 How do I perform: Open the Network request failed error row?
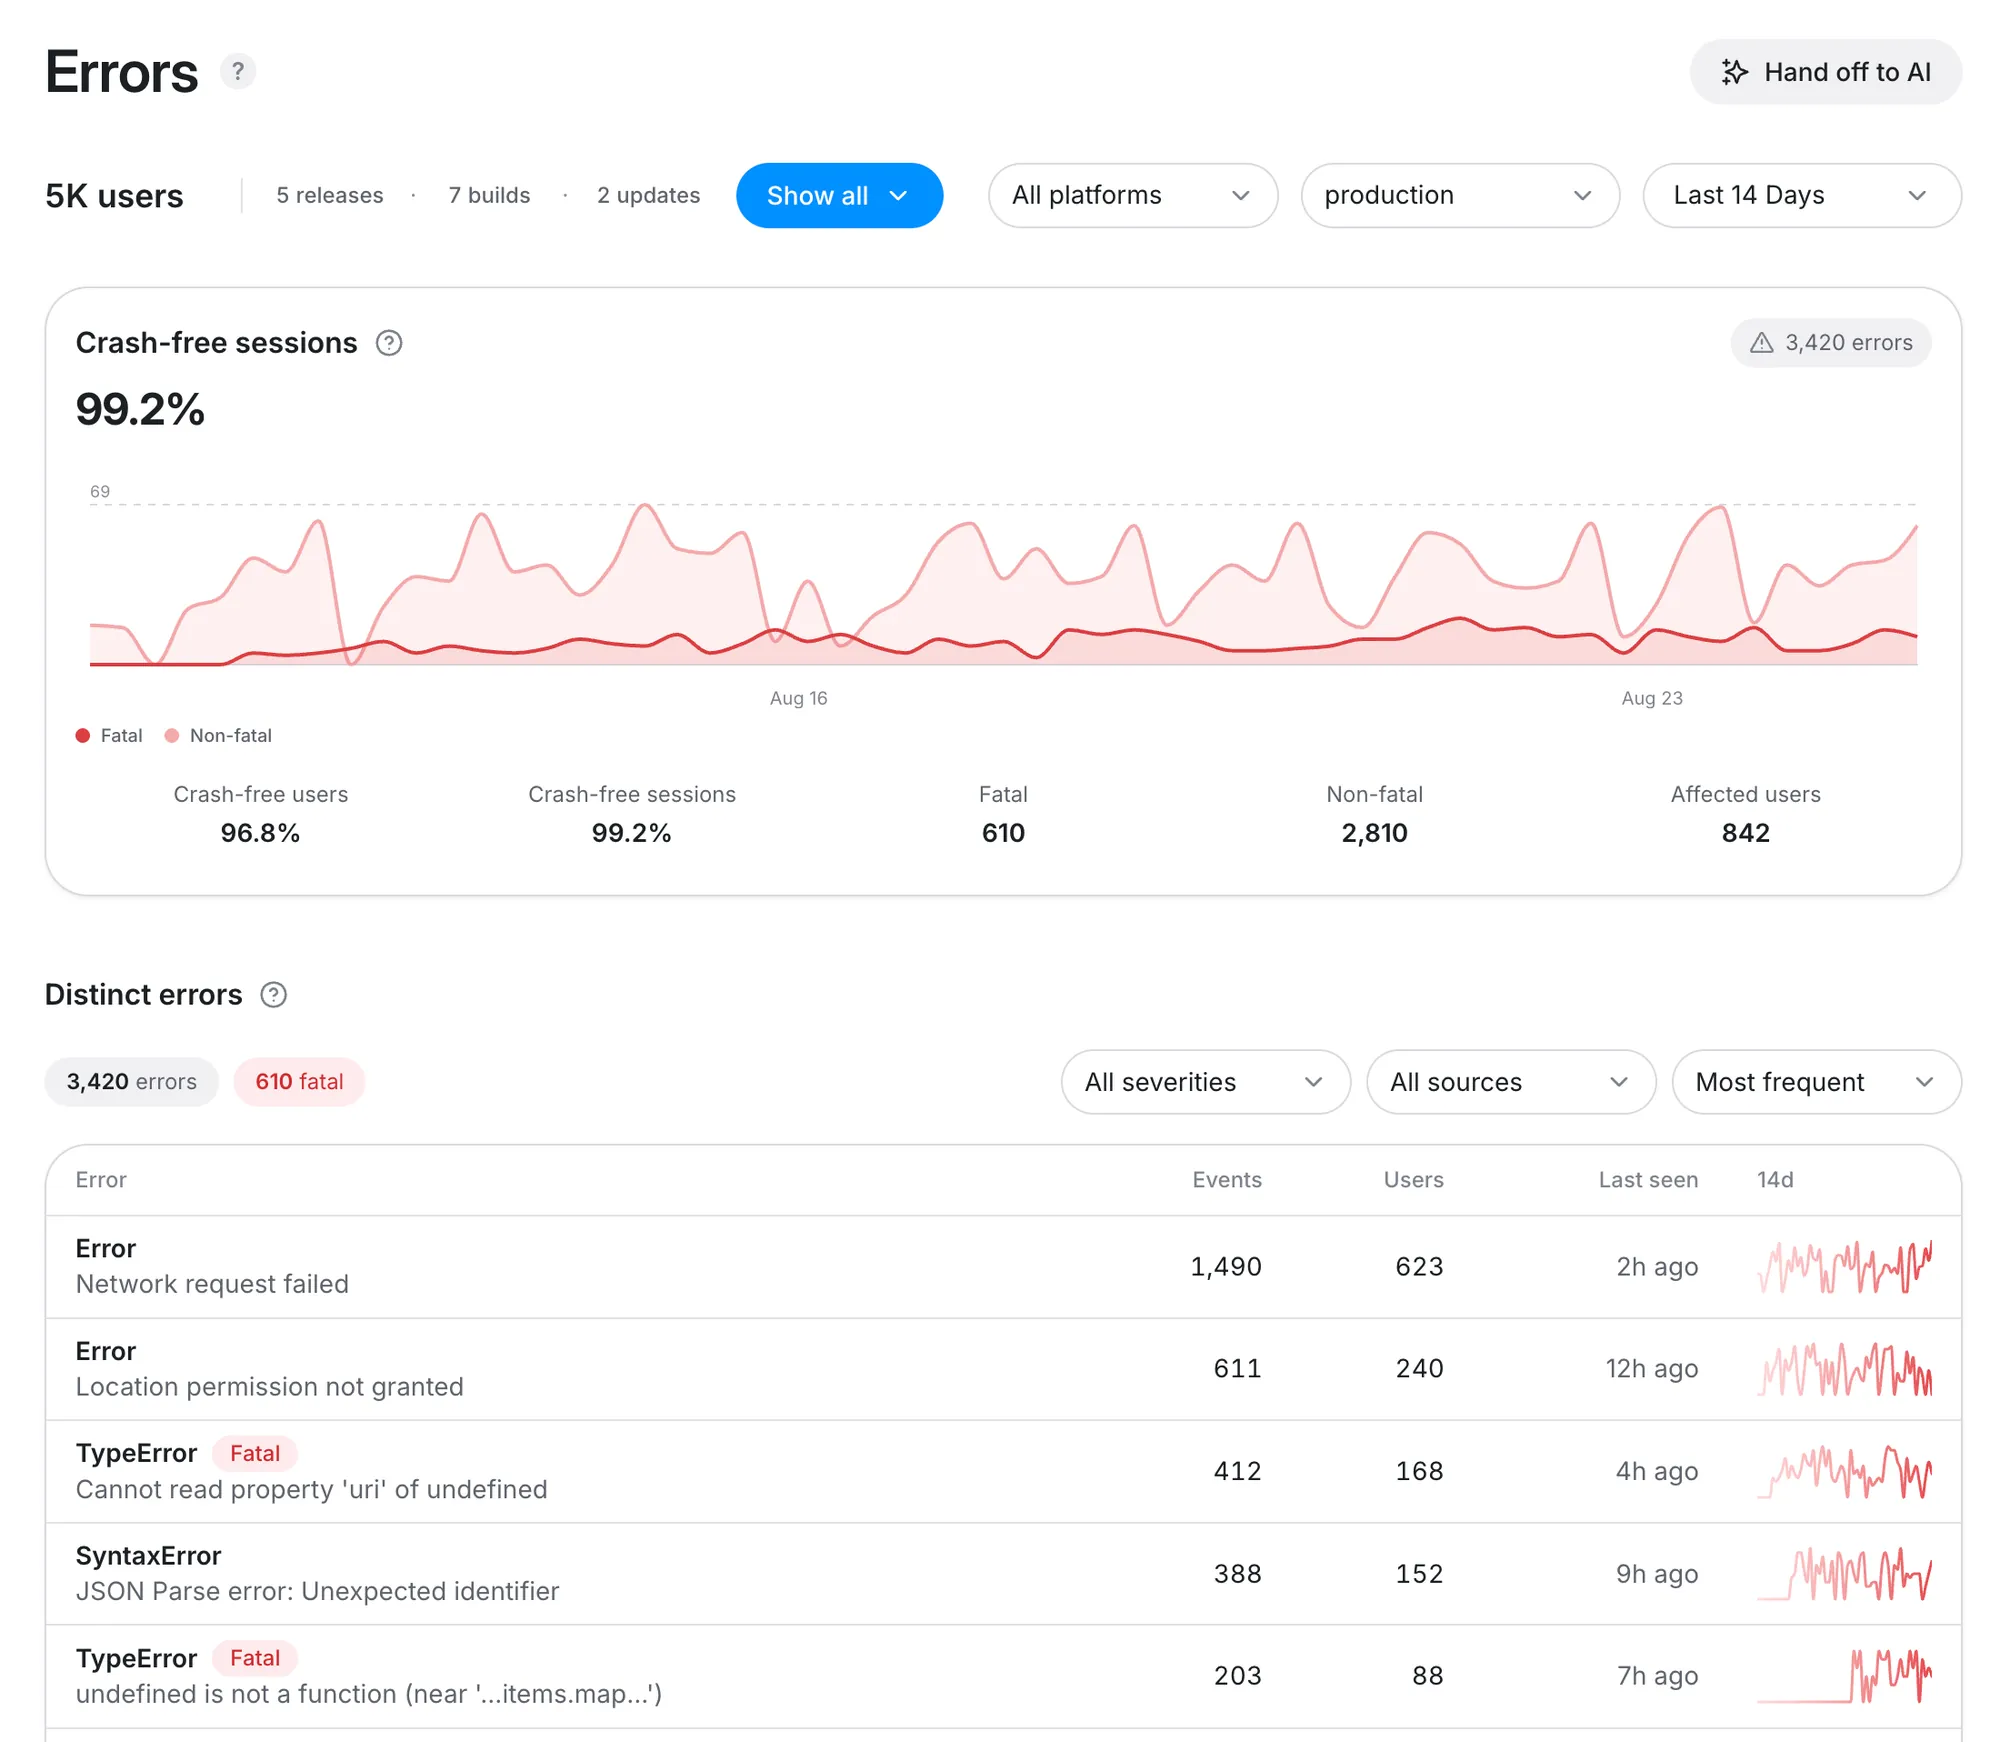click(x=1003, y=1267)
